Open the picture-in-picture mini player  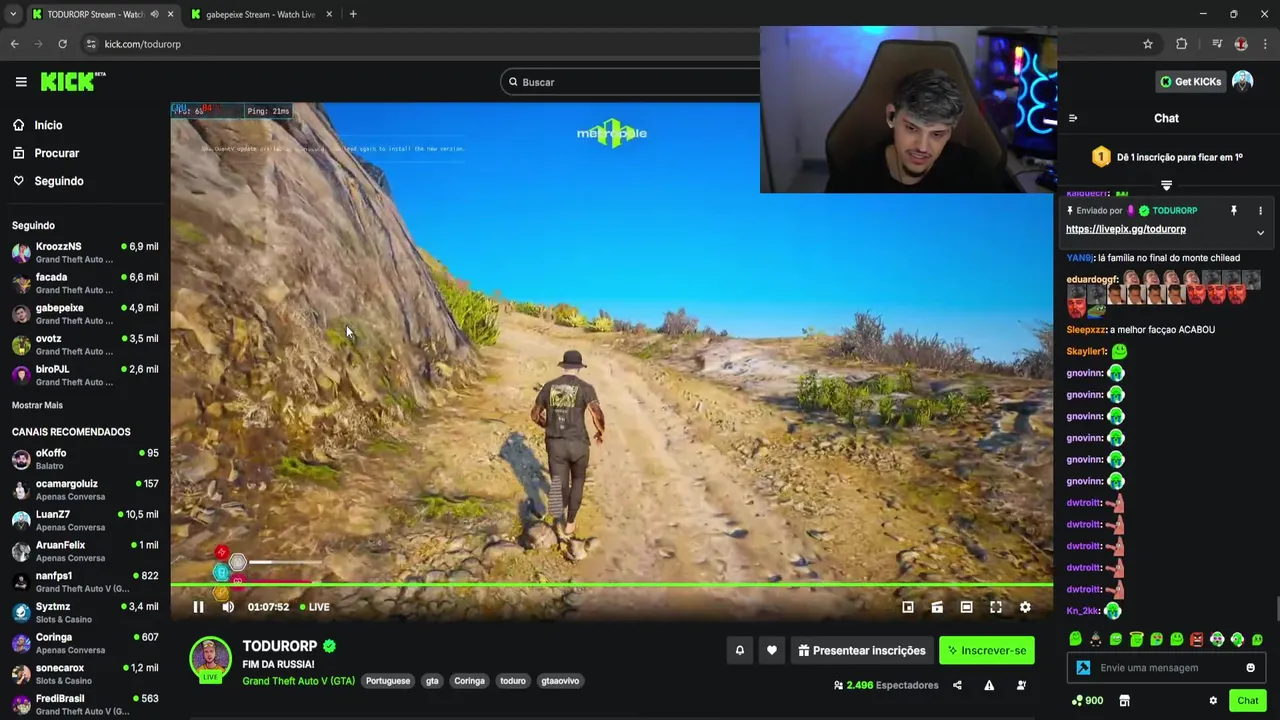click(908, 607)
